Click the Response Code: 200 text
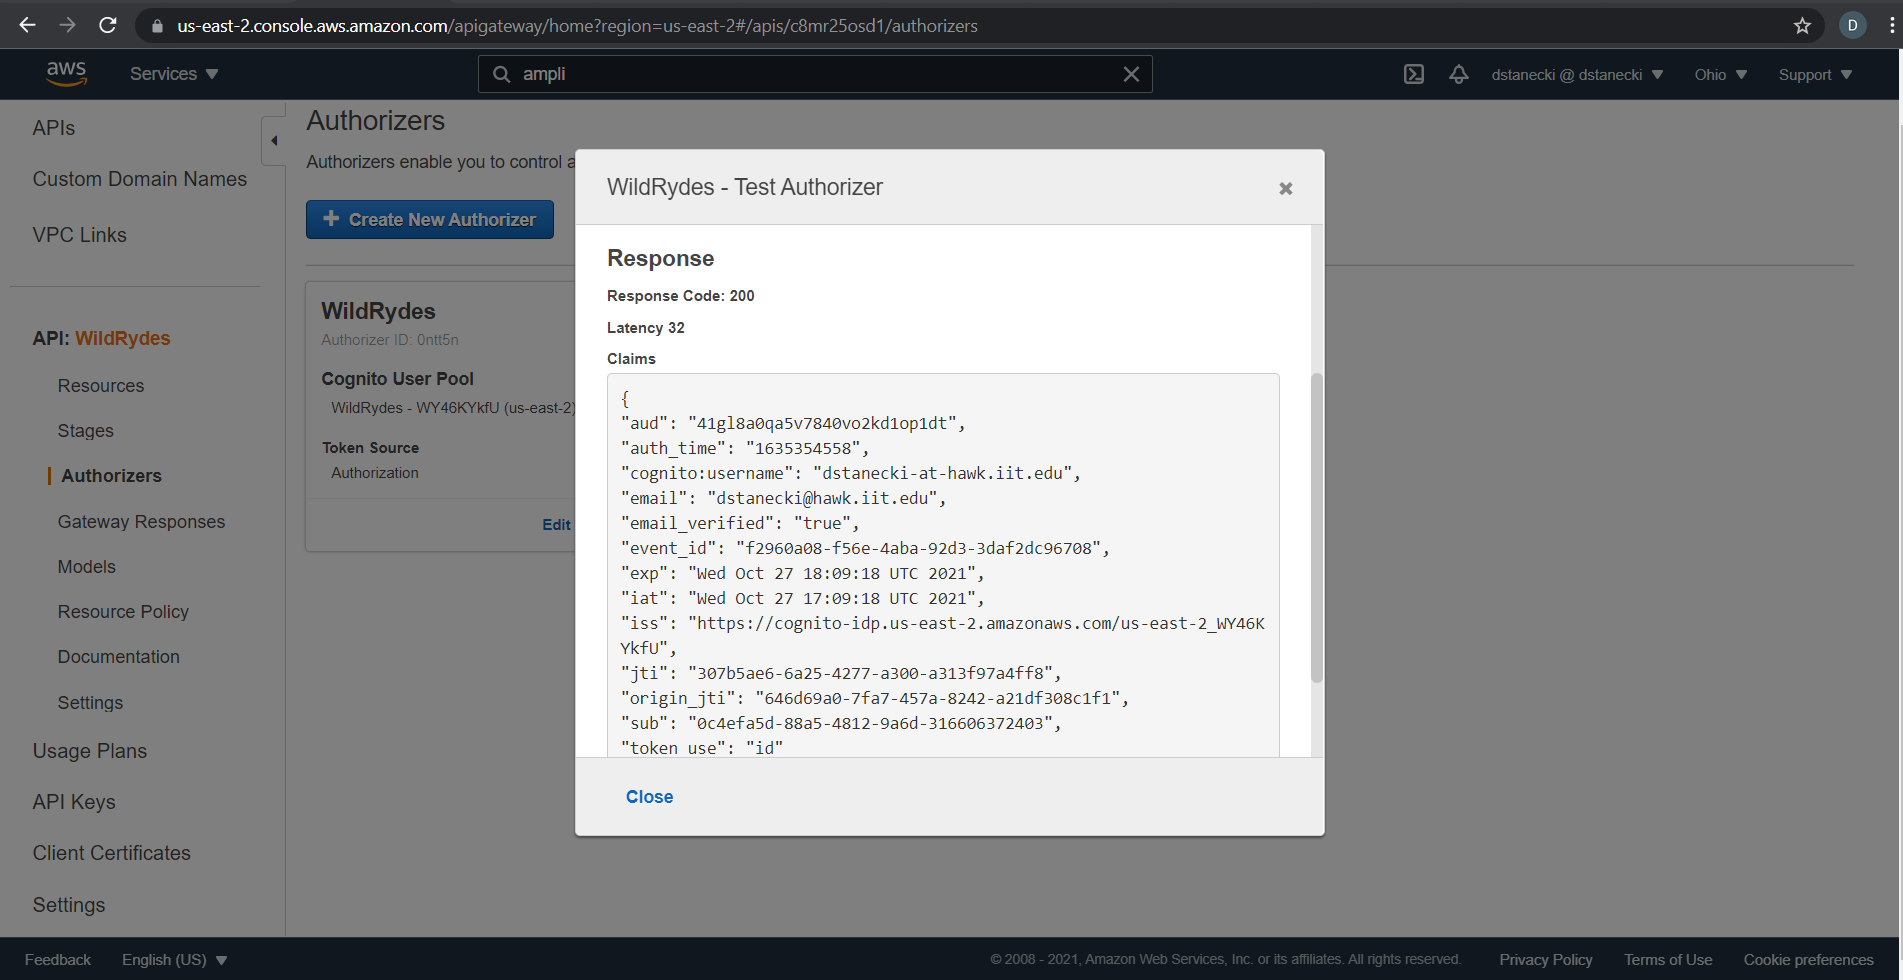Viewport: 1903px width, 980px height. [x=680, y=296]
